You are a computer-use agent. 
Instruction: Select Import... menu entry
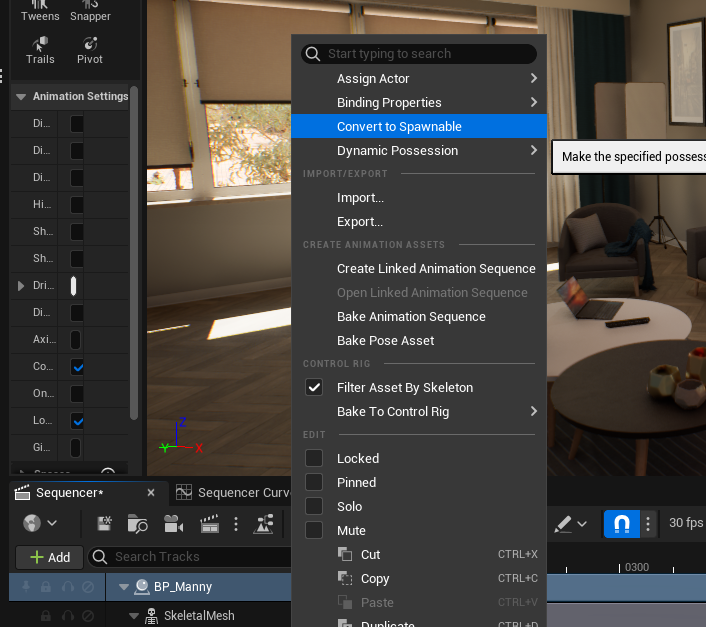[x=419, y=198]
